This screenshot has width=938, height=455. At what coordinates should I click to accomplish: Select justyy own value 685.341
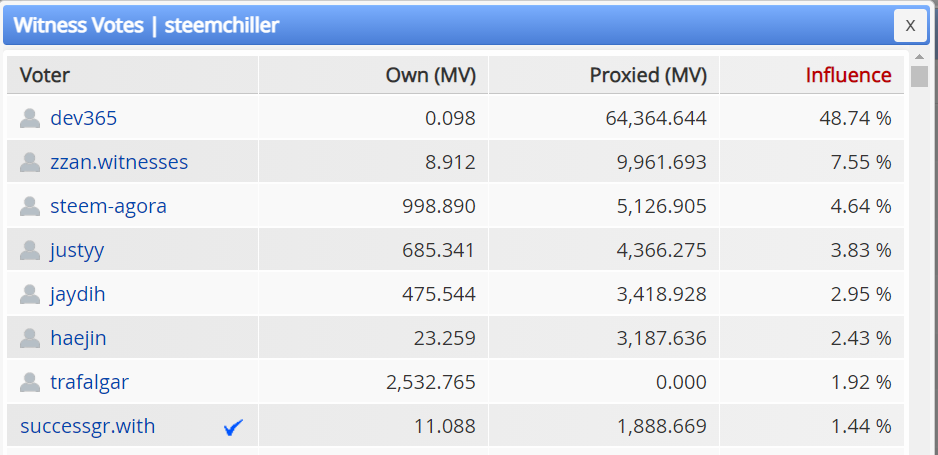[438, 250]
